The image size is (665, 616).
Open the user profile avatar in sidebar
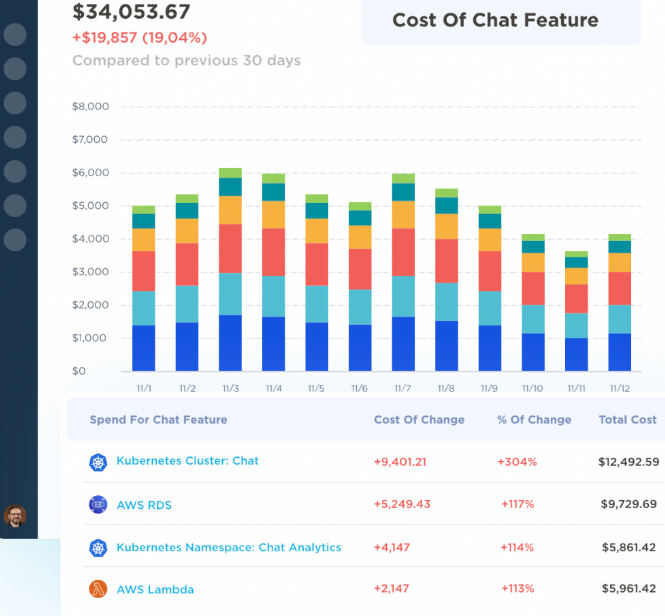coord(15,516)
